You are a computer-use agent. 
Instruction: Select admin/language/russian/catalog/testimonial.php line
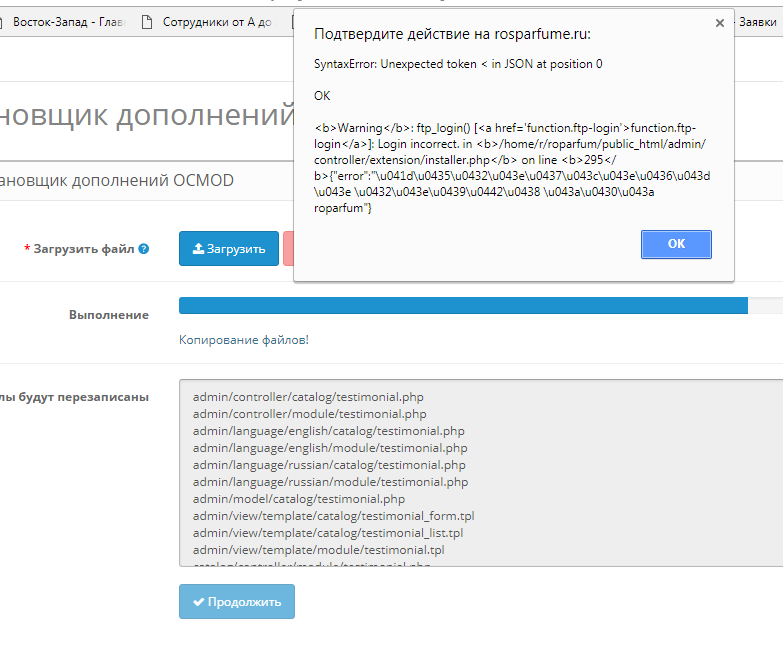(x=329, y=465)
